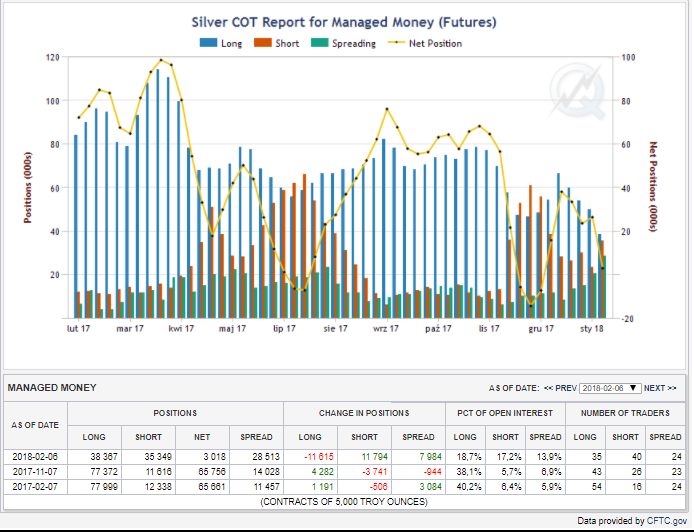Go to the previous report date with PREV

click(x=560, y=388)
